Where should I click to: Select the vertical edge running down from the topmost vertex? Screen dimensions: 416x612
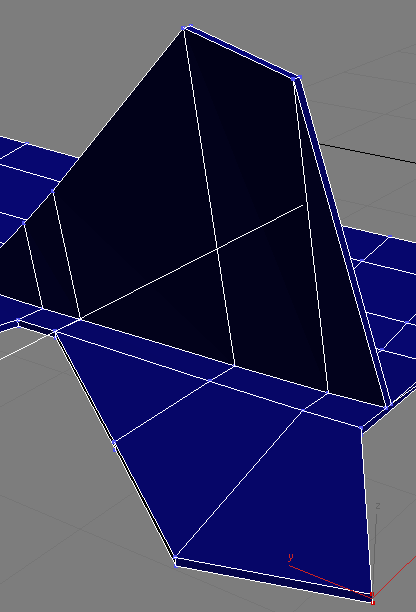209,197
